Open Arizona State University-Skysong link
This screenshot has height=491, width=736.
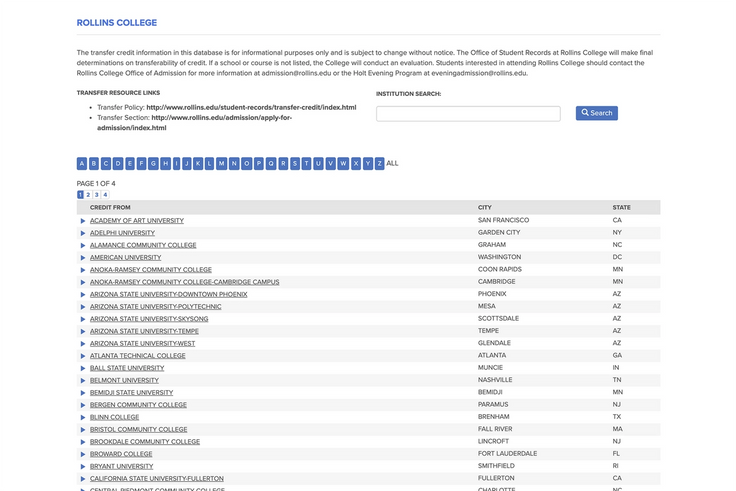pyautogui.click(x=149, y=319)
